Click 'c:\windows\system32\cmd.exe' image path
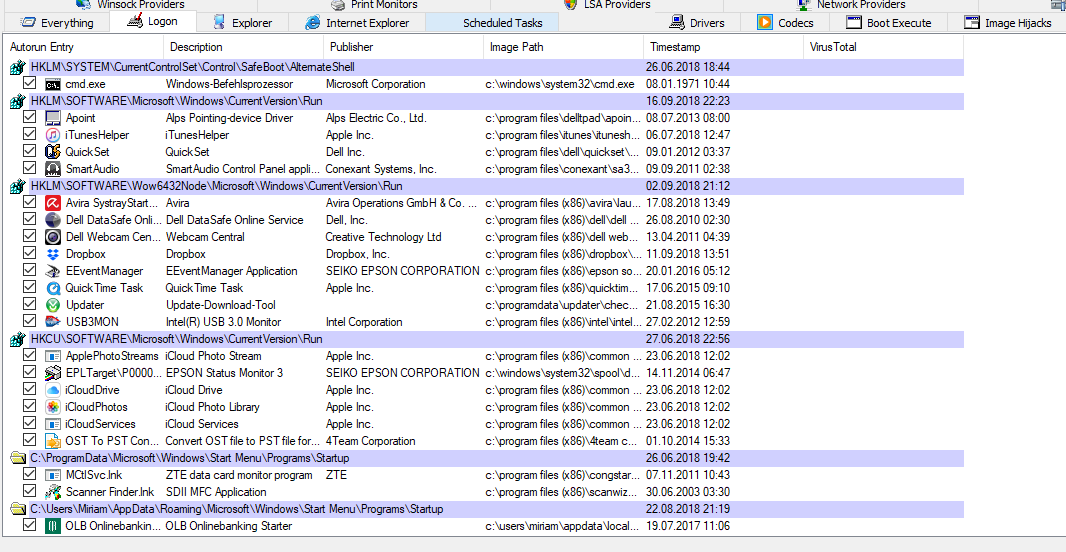 pos(560,84)
